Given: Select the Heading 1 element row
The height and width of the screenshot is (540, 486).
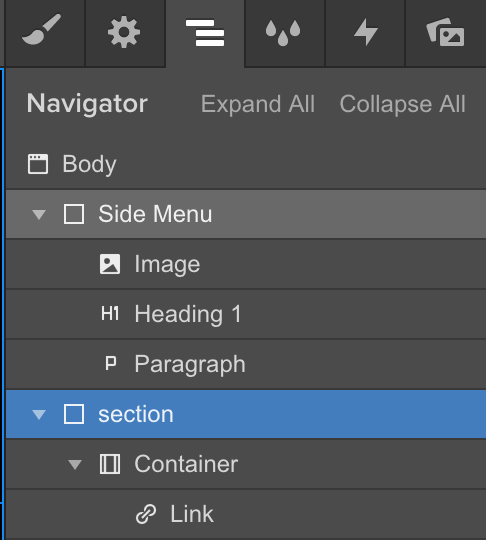Looking at the screenshot, I should 246,314.
